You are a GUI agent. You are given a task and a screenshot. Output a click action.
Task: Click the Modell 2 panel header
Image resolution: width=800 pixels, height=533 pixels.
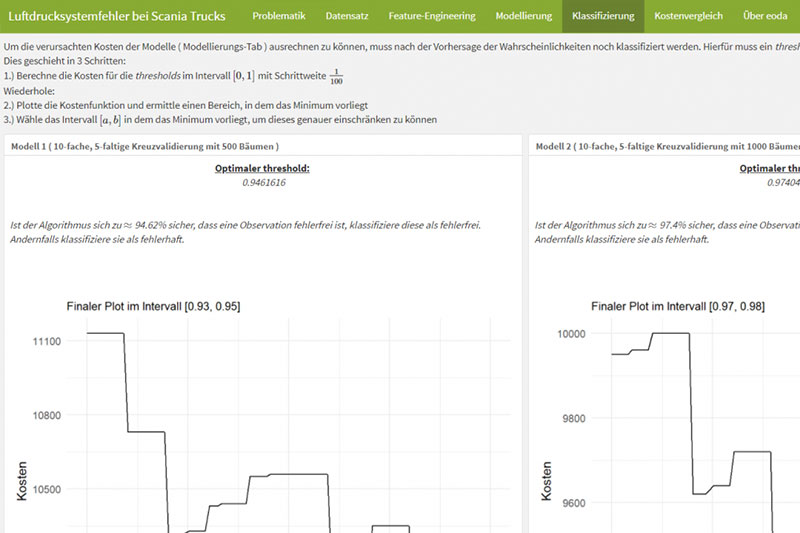(x=664, y=146)
